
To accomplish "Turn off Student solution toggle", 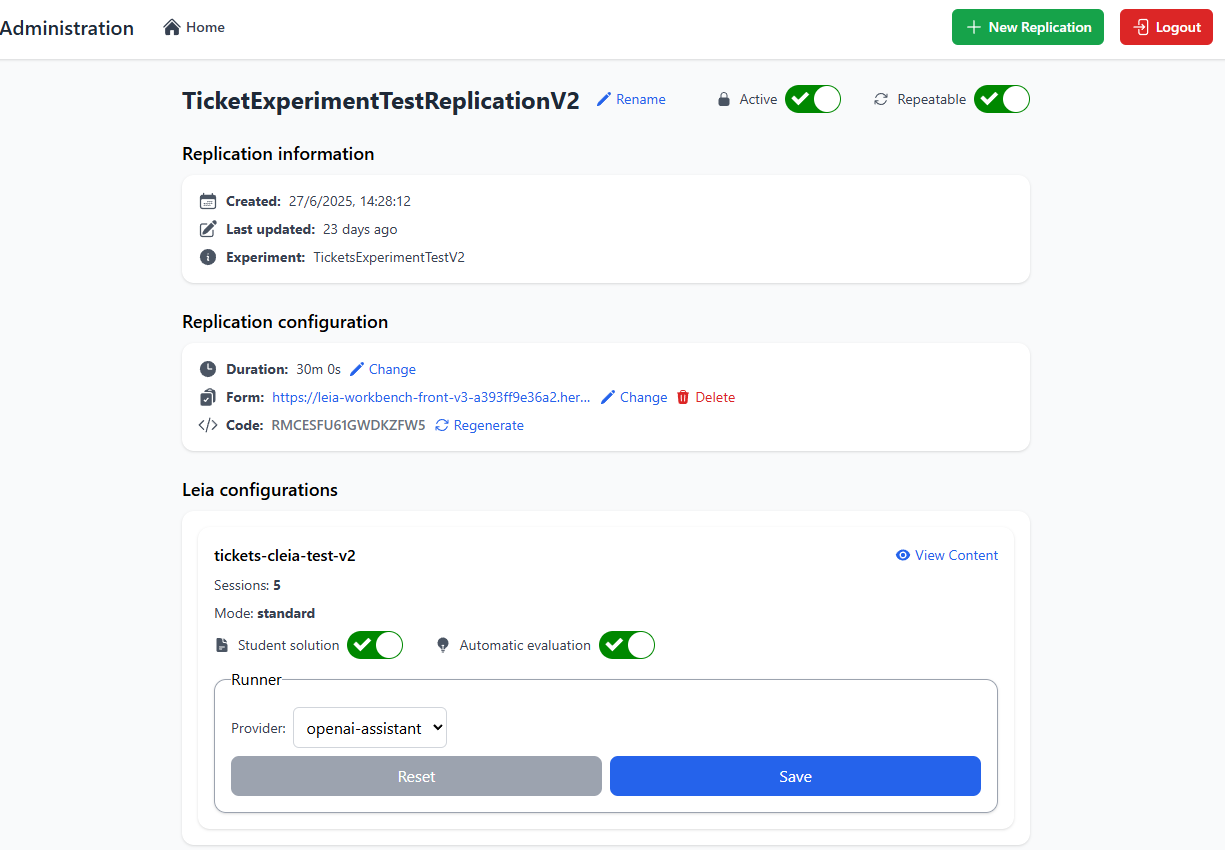I will click(375, 645).
